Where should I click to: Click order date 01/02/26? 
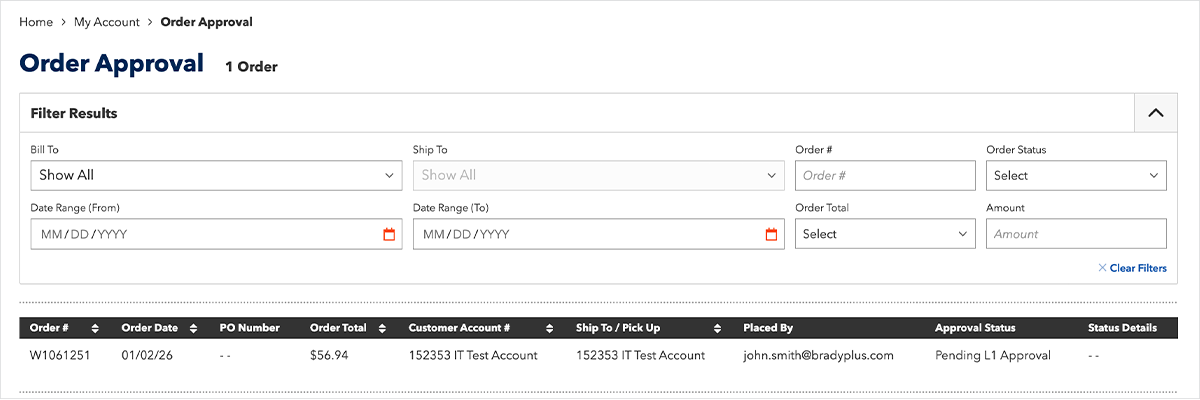(146, 355)
